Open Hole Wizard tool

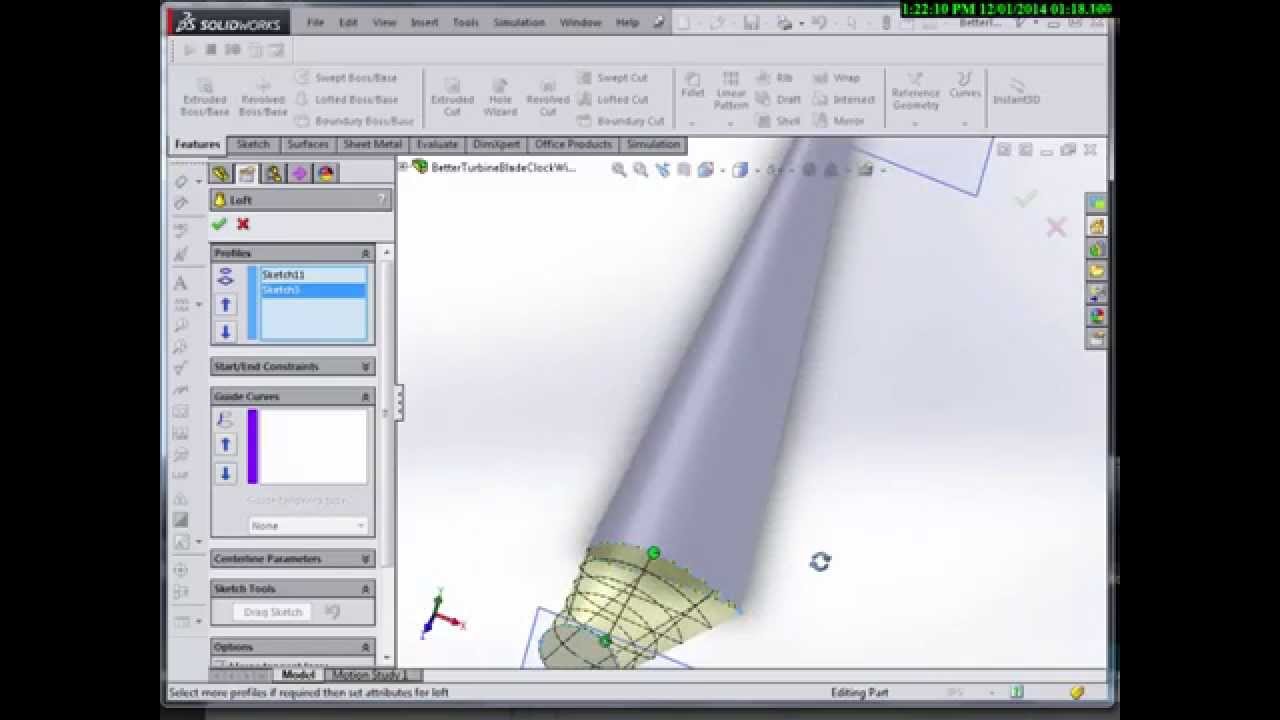pos(500,98)
